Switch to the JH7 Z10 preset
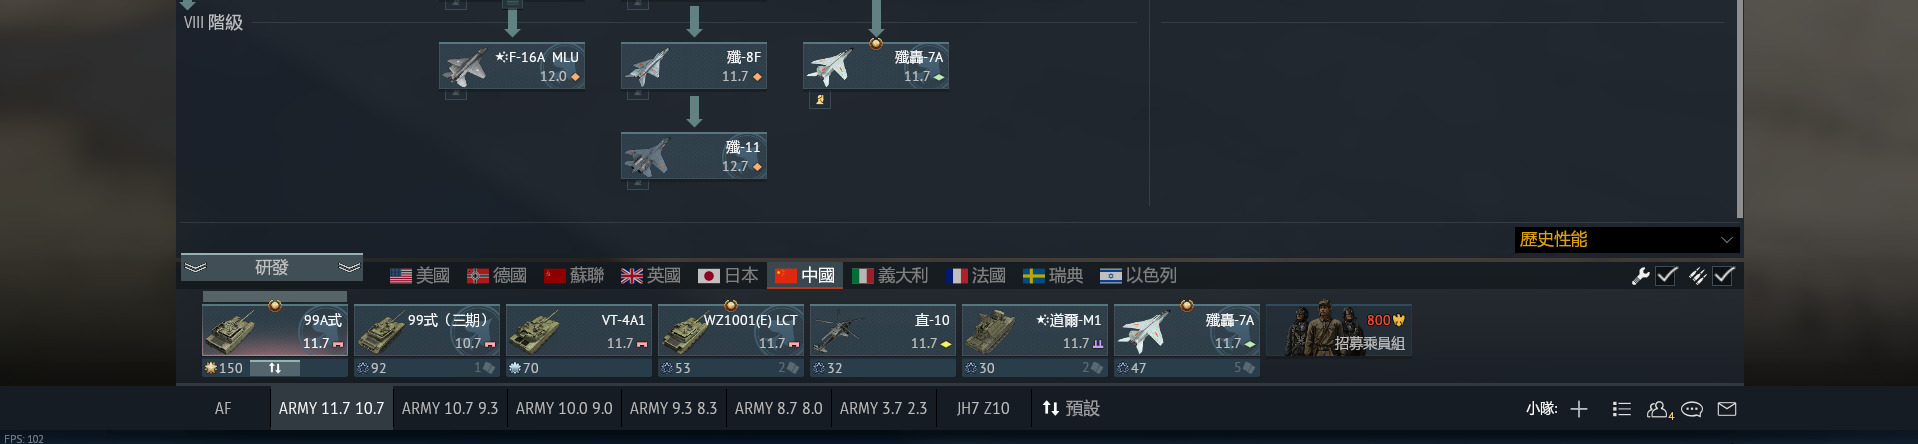 click(x=983, y=408)
